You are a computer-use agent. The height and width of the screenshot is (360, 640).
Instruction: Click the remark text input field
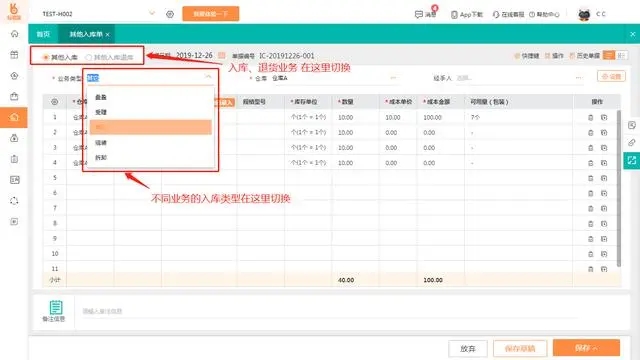coord(329,311)
